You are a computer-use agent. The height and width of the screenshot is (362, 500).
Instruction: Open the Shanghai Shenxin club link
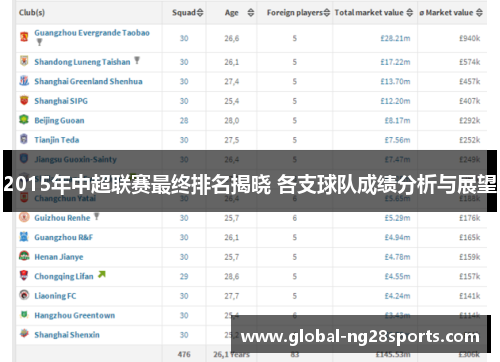point(67,335)
